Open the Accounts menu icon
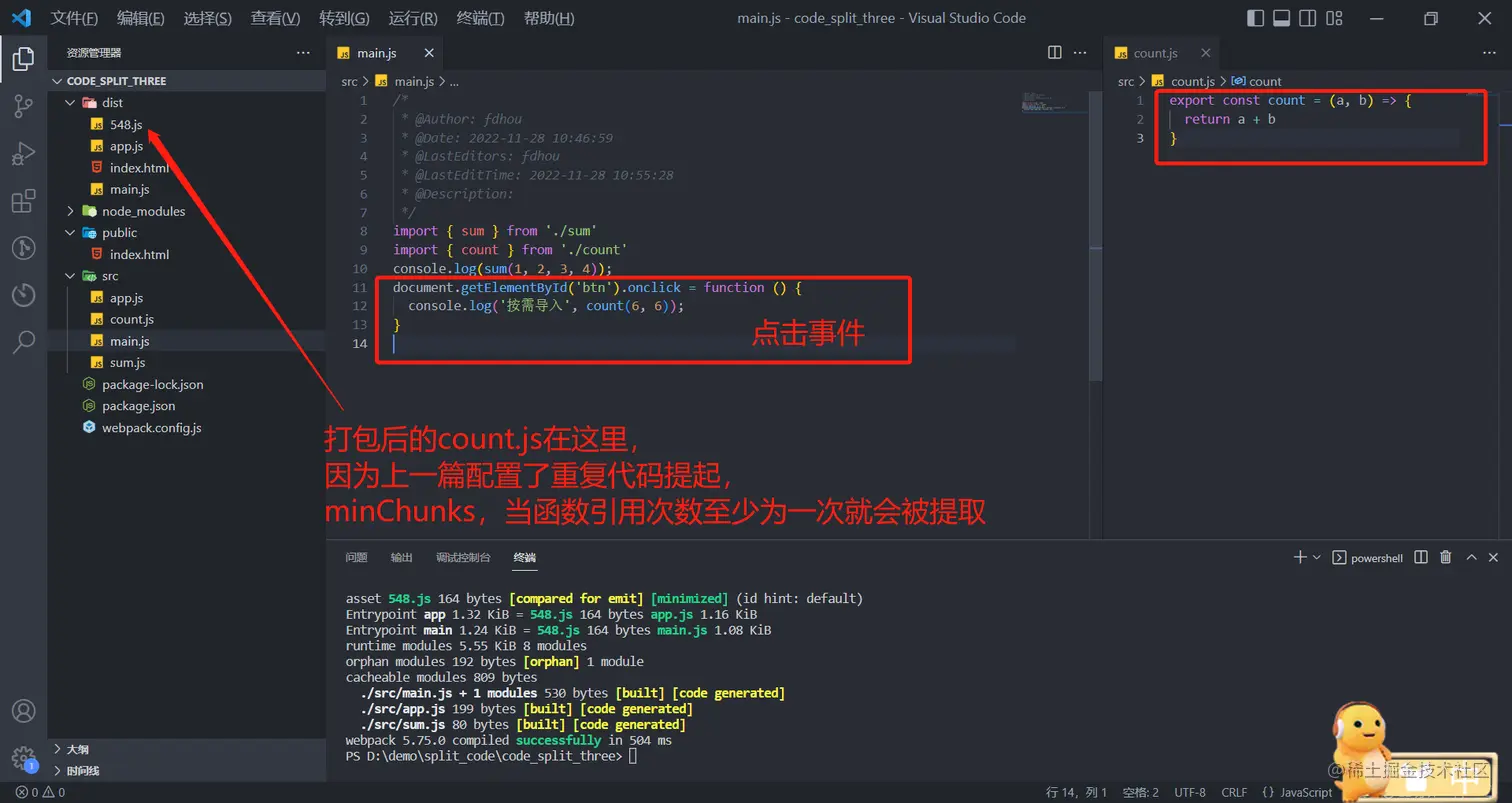 coord(23,711)
